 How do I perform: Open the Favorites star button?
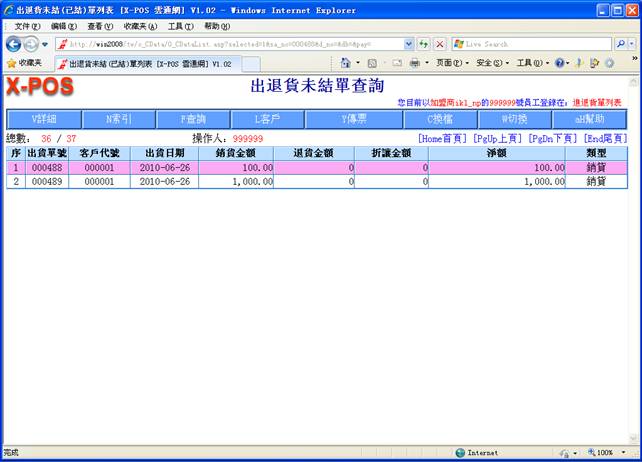pyautogui.click(x=24, y=63)
